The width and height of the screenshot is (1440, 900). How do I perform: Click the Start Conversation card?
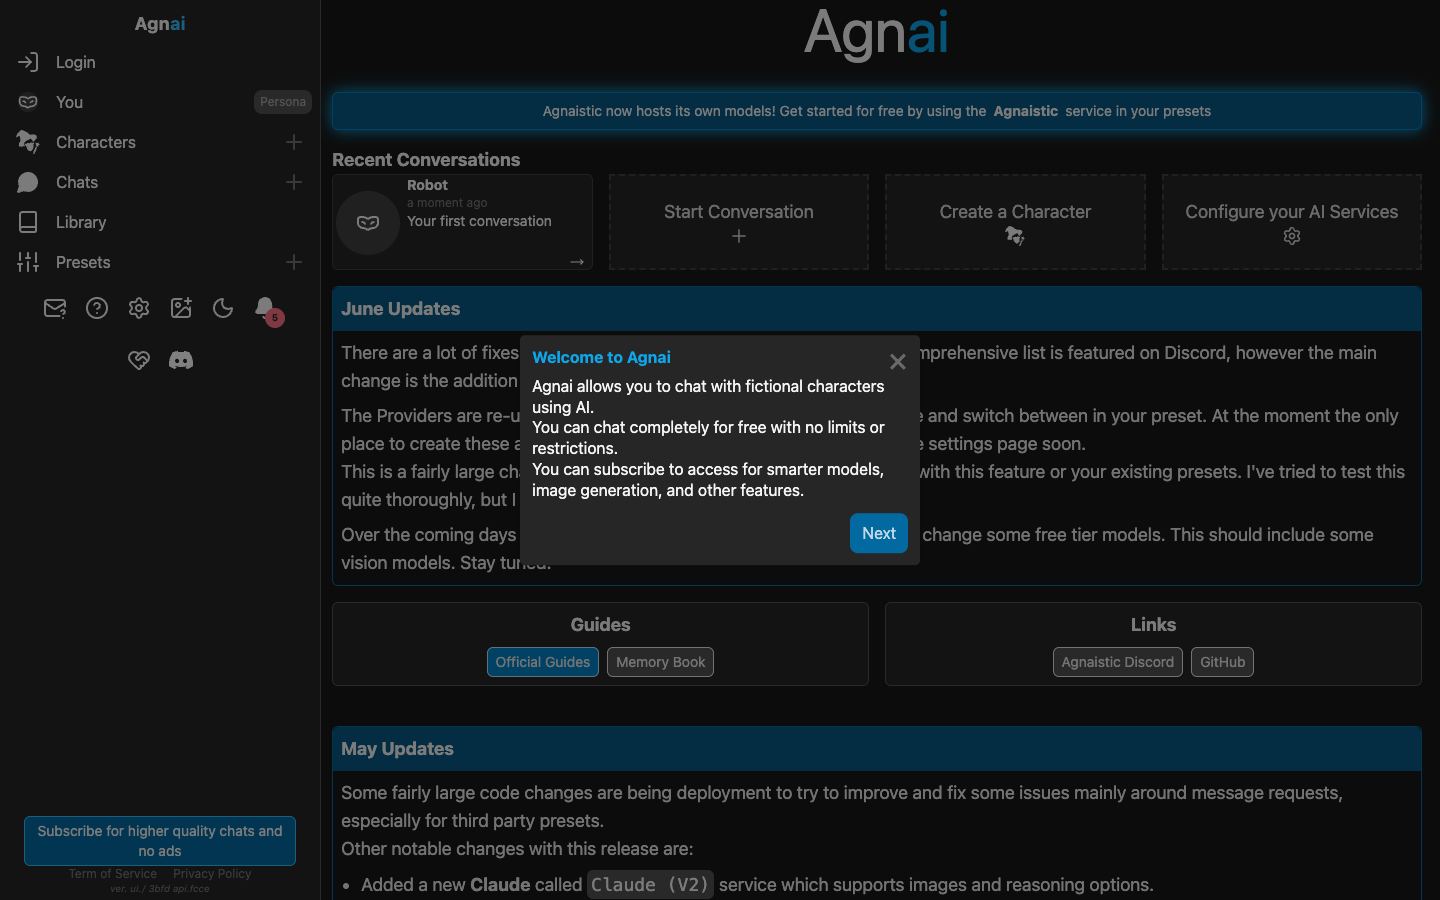pyautogui.click(x=739, y=222)
